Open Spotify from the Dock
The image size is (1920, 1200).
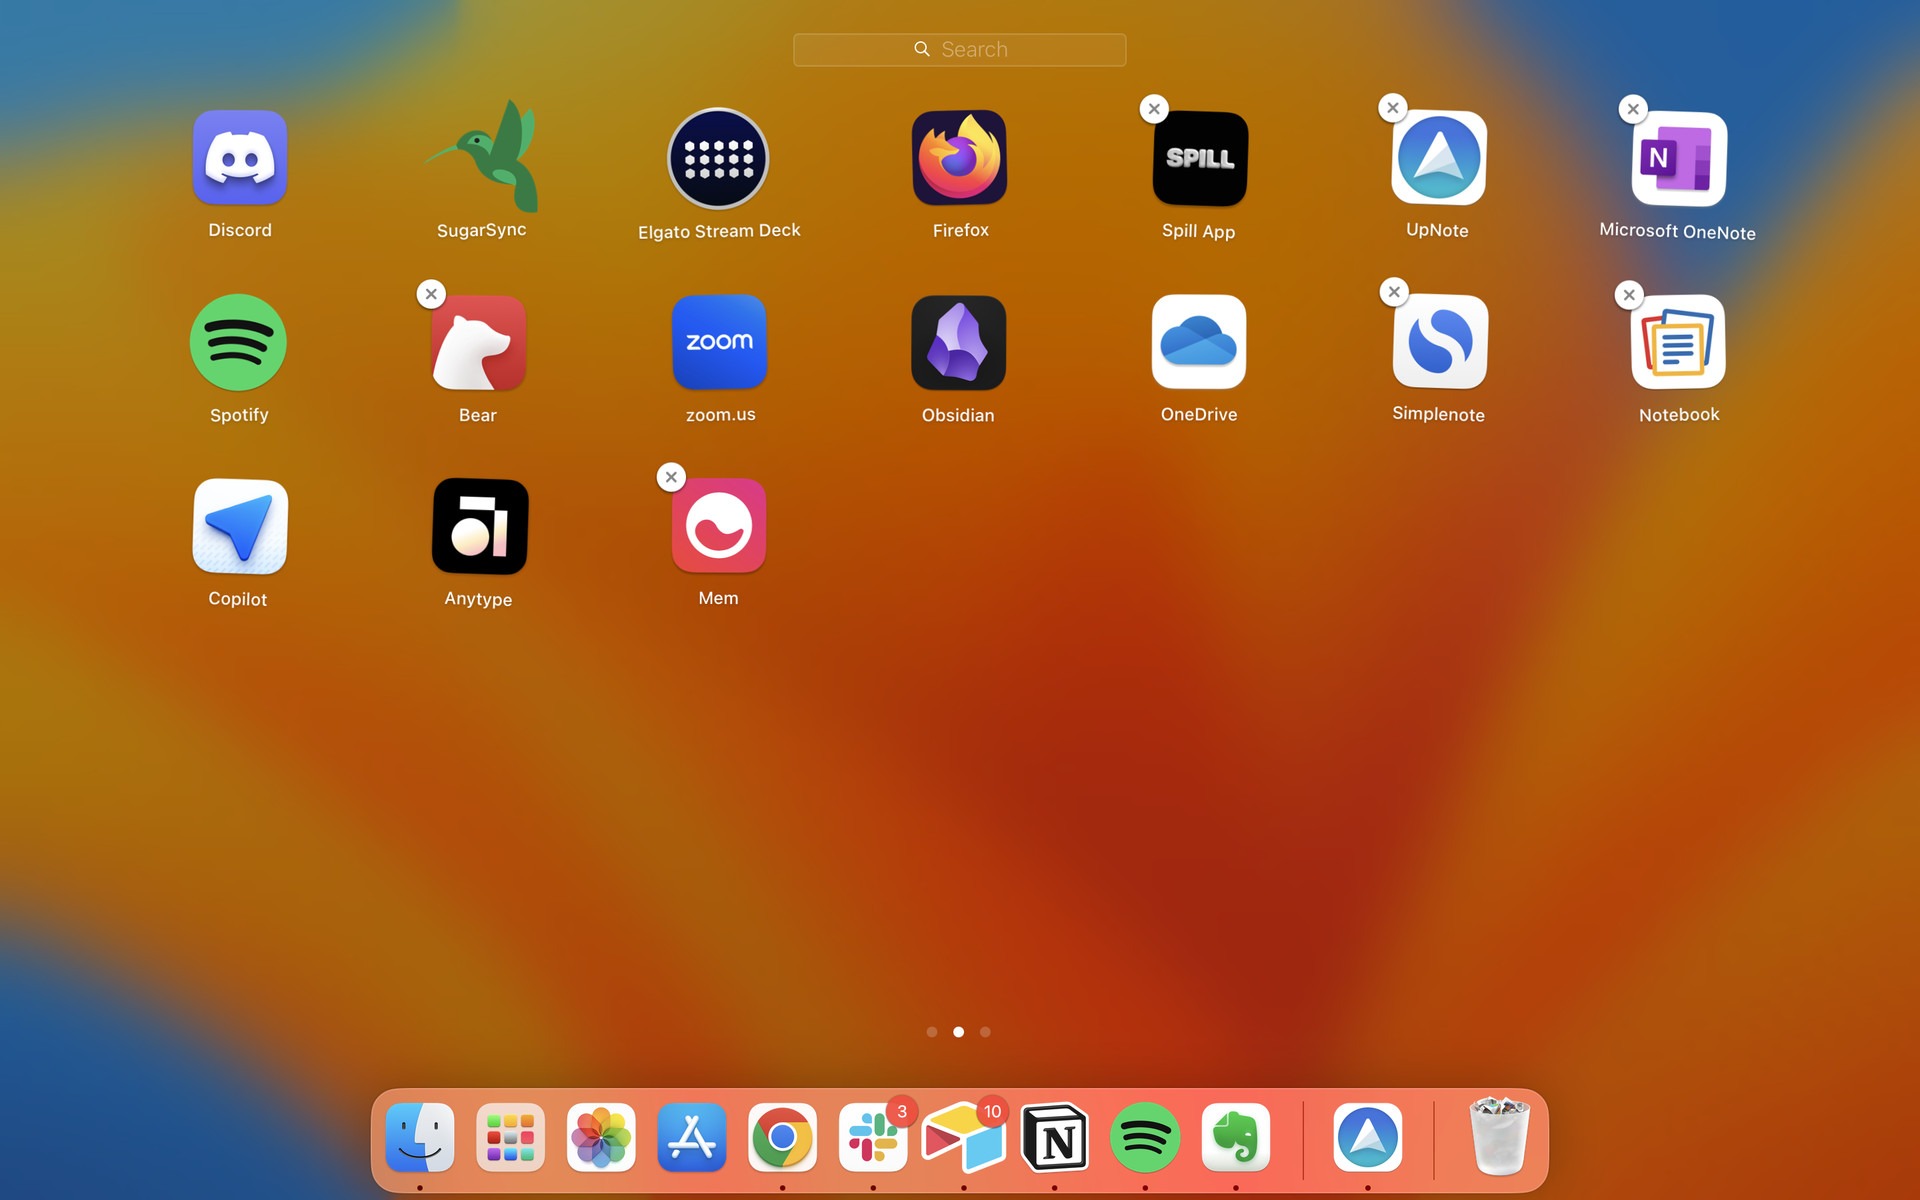click(x=1145, y=1137)
